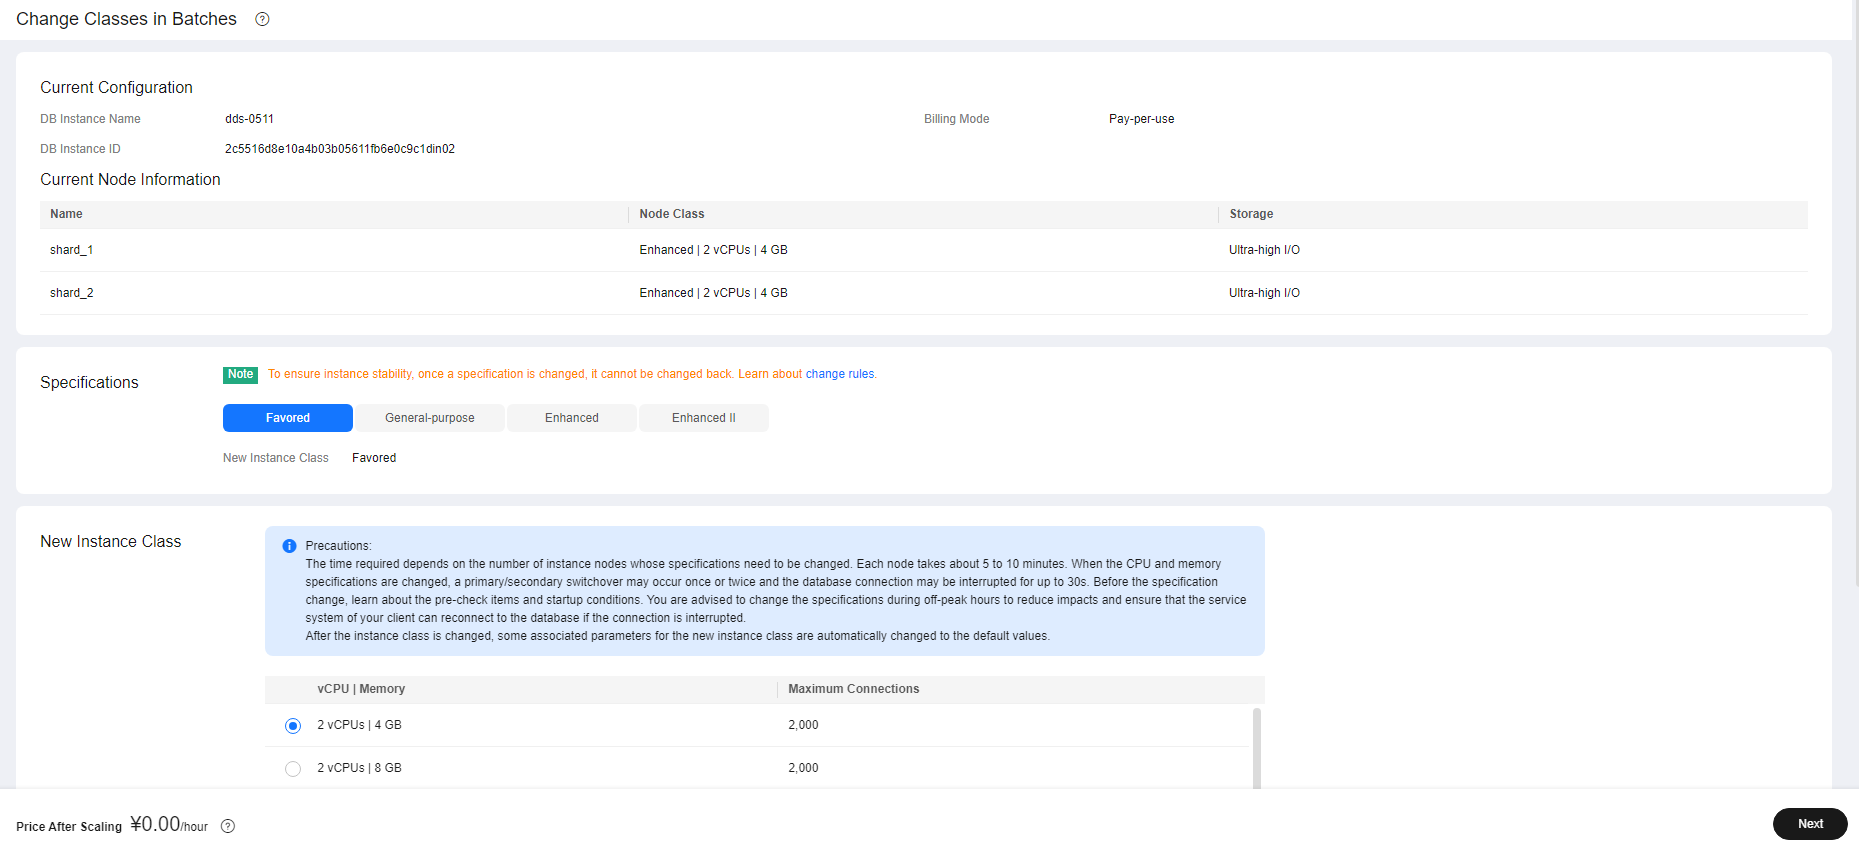Screen dimensions: 1859x853
Task: Click the shard_1 node class value
Action: point(714,250)
